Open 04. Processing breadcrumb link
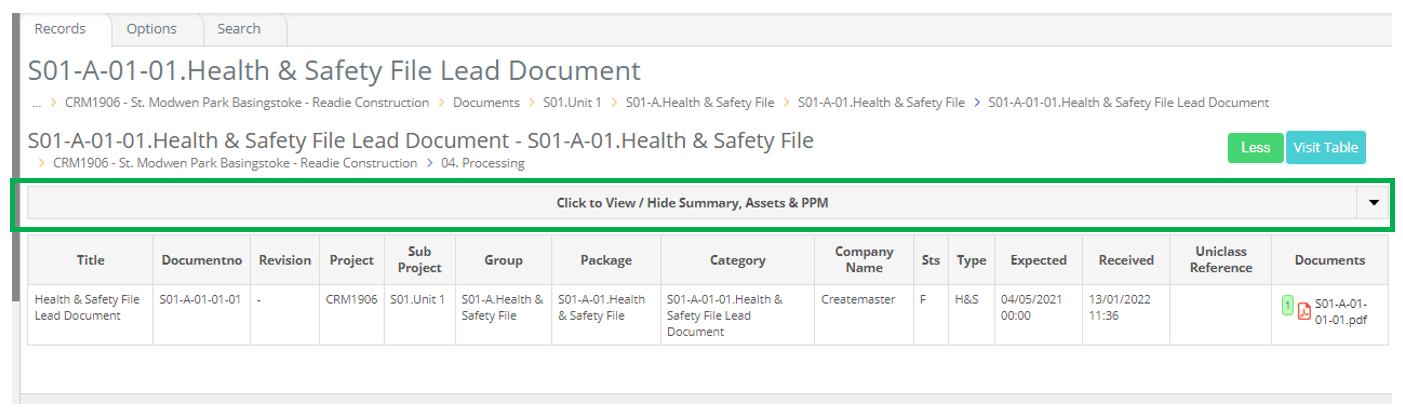Screen dimensions: 1403x409 482,163
